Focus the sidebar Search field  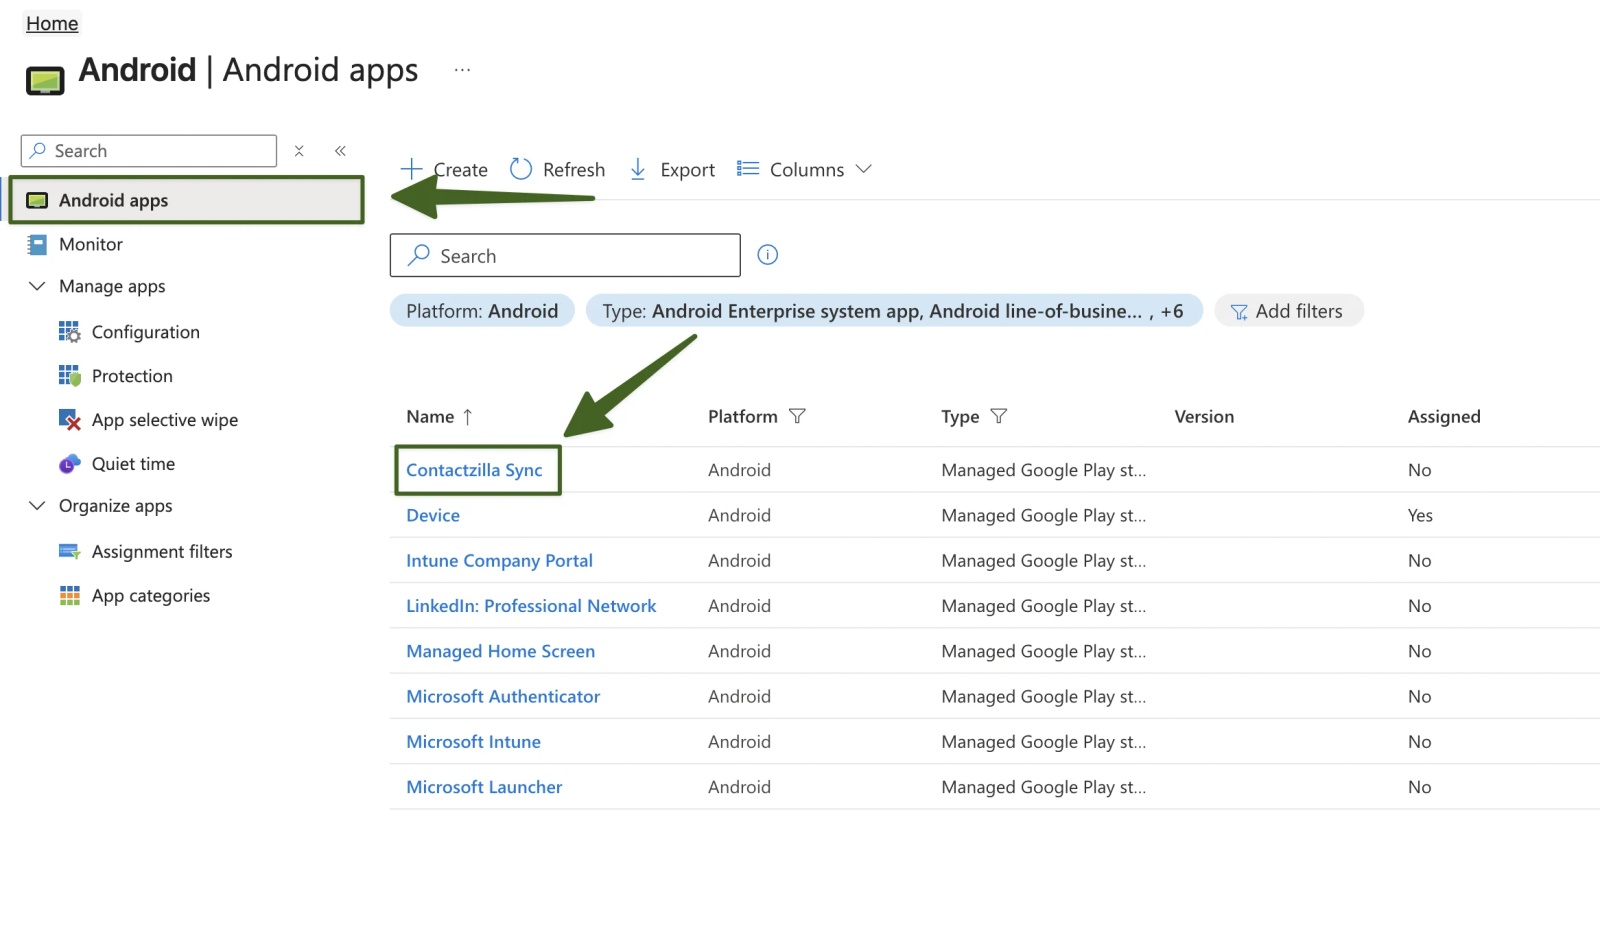pos(149,151)
